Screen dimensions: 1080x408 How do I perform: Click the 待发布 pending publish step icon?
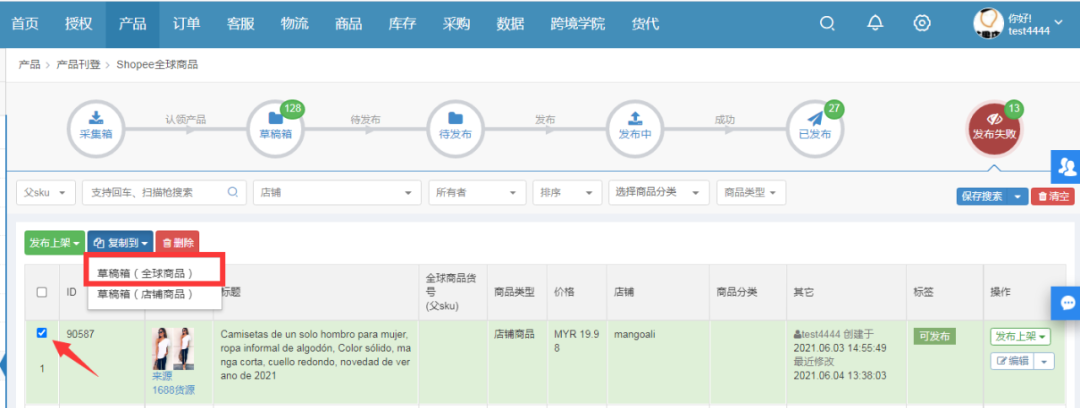point(455,127)
